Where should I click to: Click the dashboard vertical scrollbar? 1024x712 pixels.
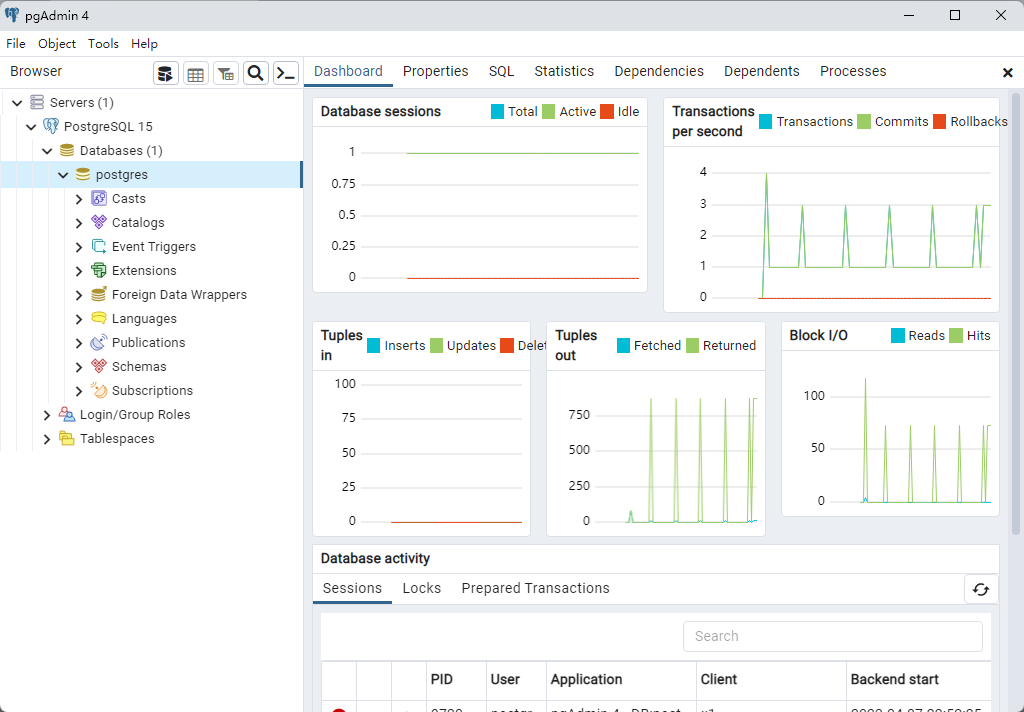coord(1016,314)
